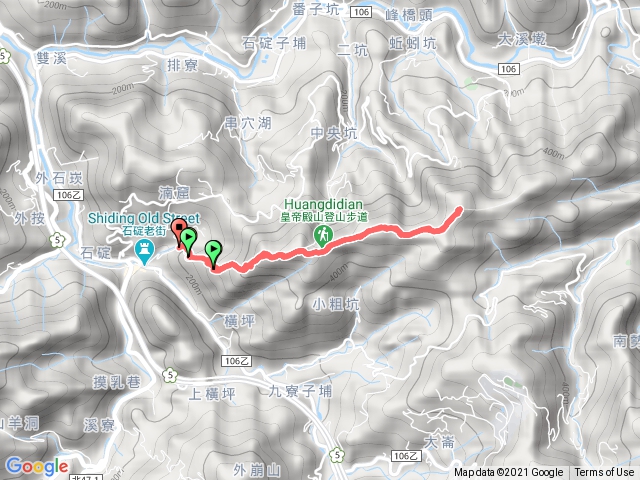Click the Huangdidian hiking trail icon
Image resolution: width=640 pixels, height=480 pixels.
(x=323, y=237)
